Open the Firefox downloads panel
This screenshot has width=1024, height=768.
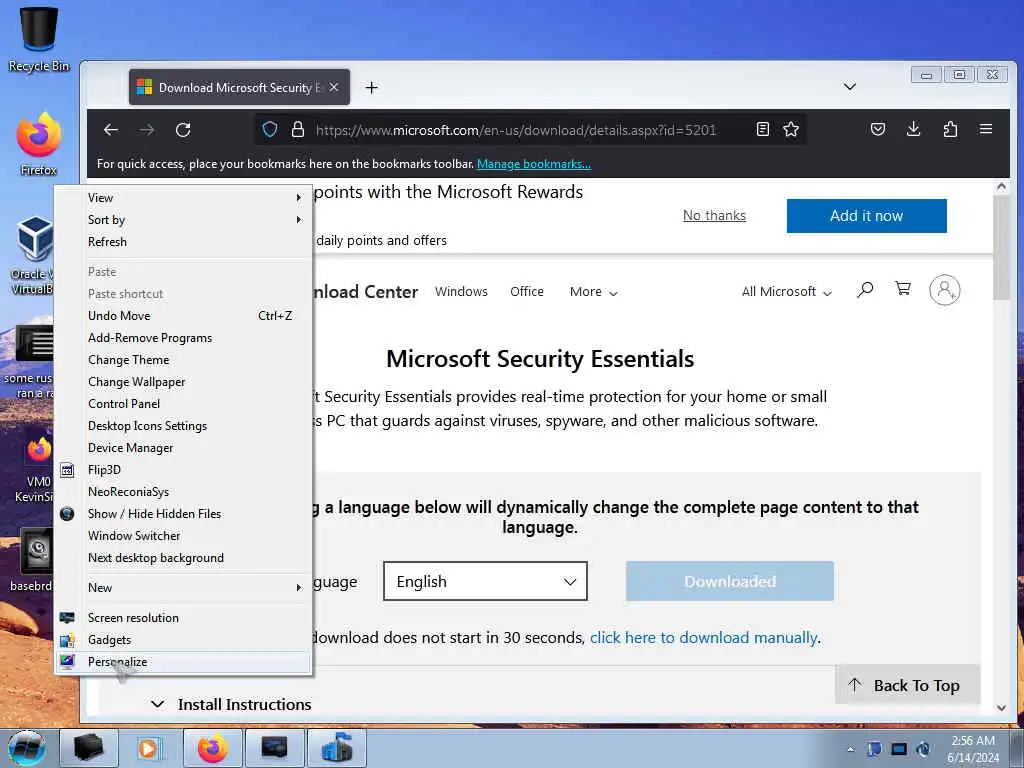(914, 129)
